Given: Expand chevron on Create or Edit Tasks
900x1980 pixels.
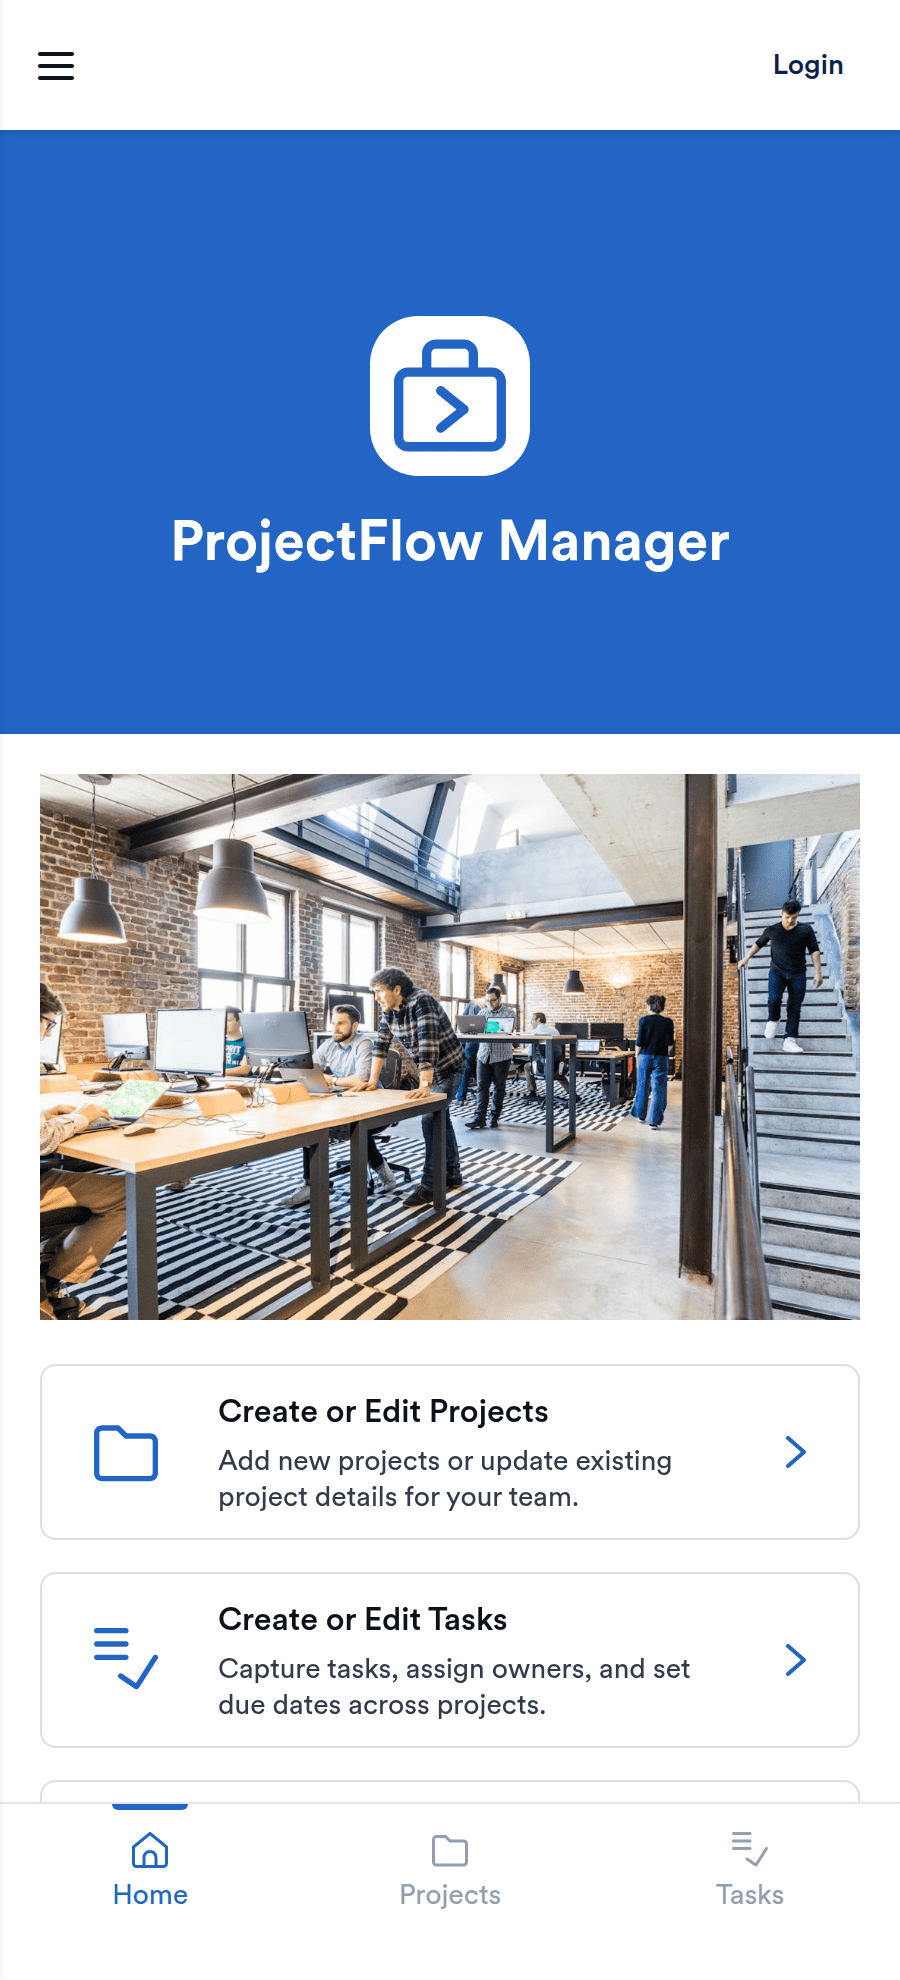Looking at the screenshot, I should click(x=796, y=1660).
